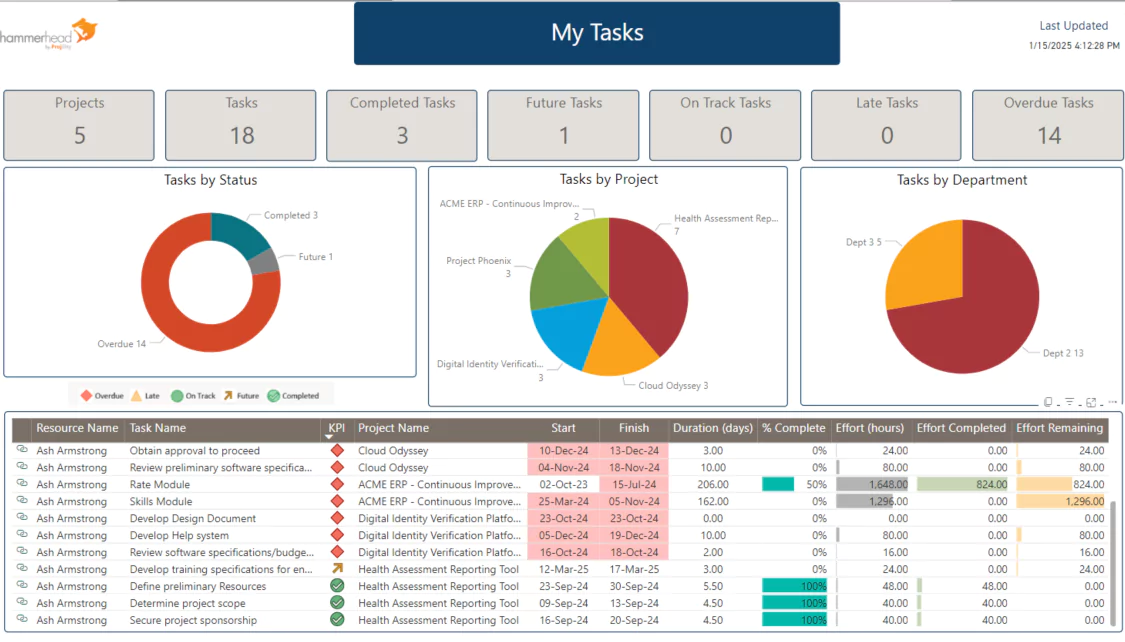Toggle the Future legend item

point(241,395)
